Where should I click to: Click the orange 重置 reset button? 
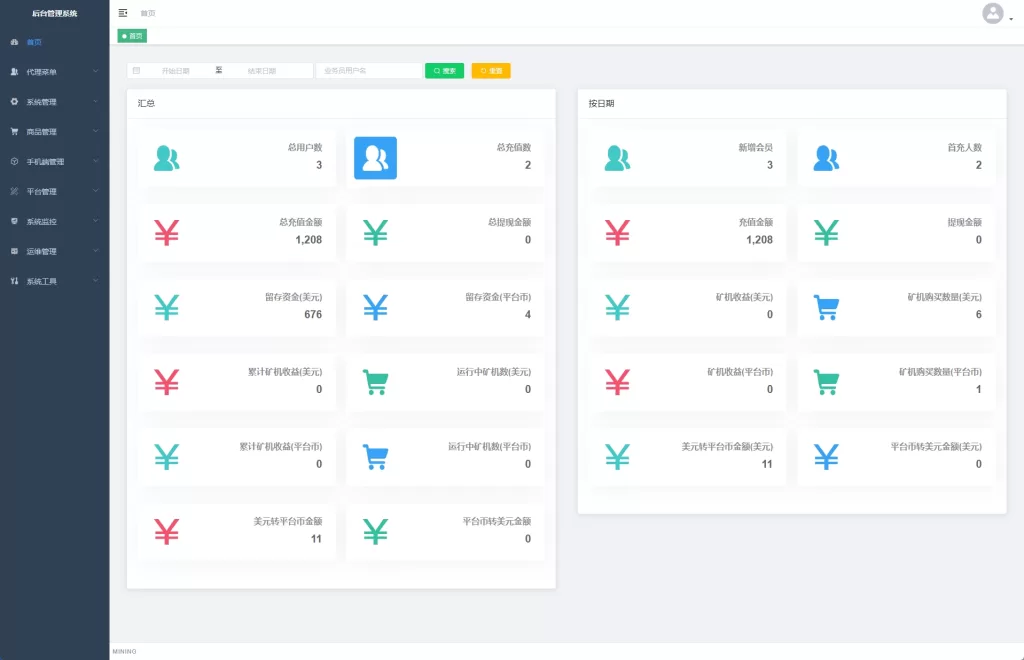pos(491,71)
